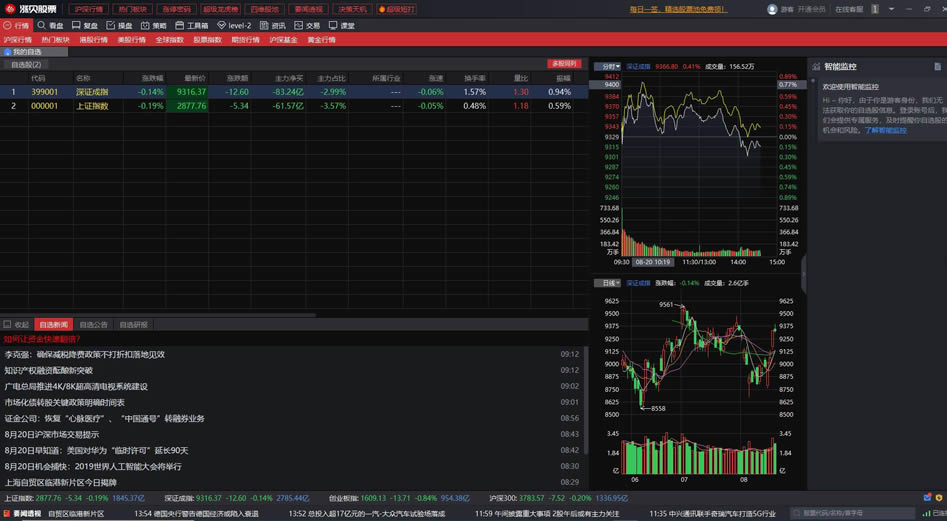Screen dimensions: 947x521
Task: Follow the 了解智能监控 link
Action: tap(885, 130)
